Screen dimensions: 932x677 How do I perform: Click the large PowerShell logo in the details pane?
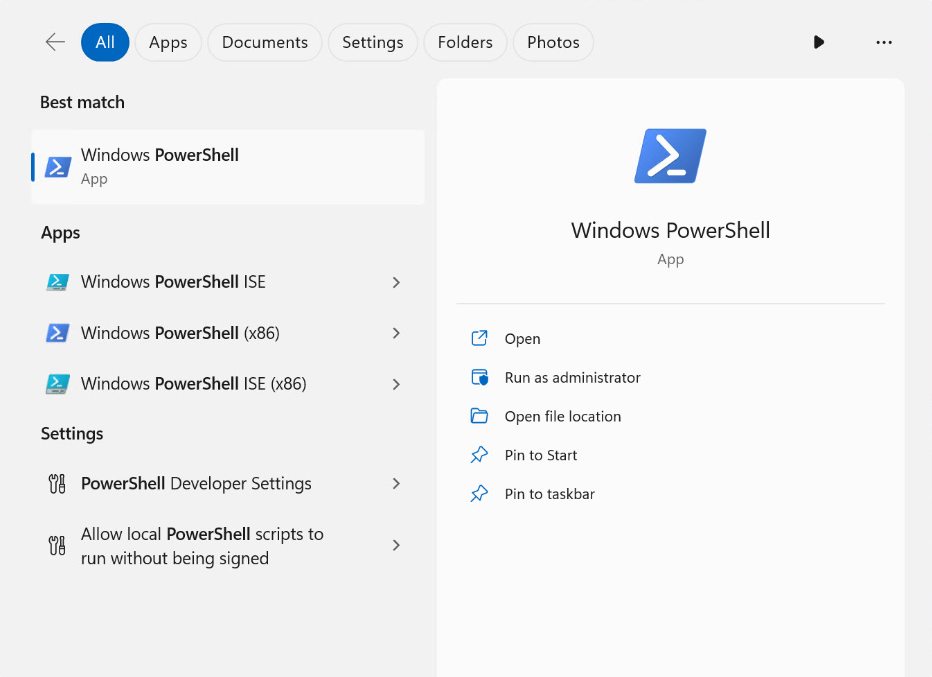(x=670, y=156)
